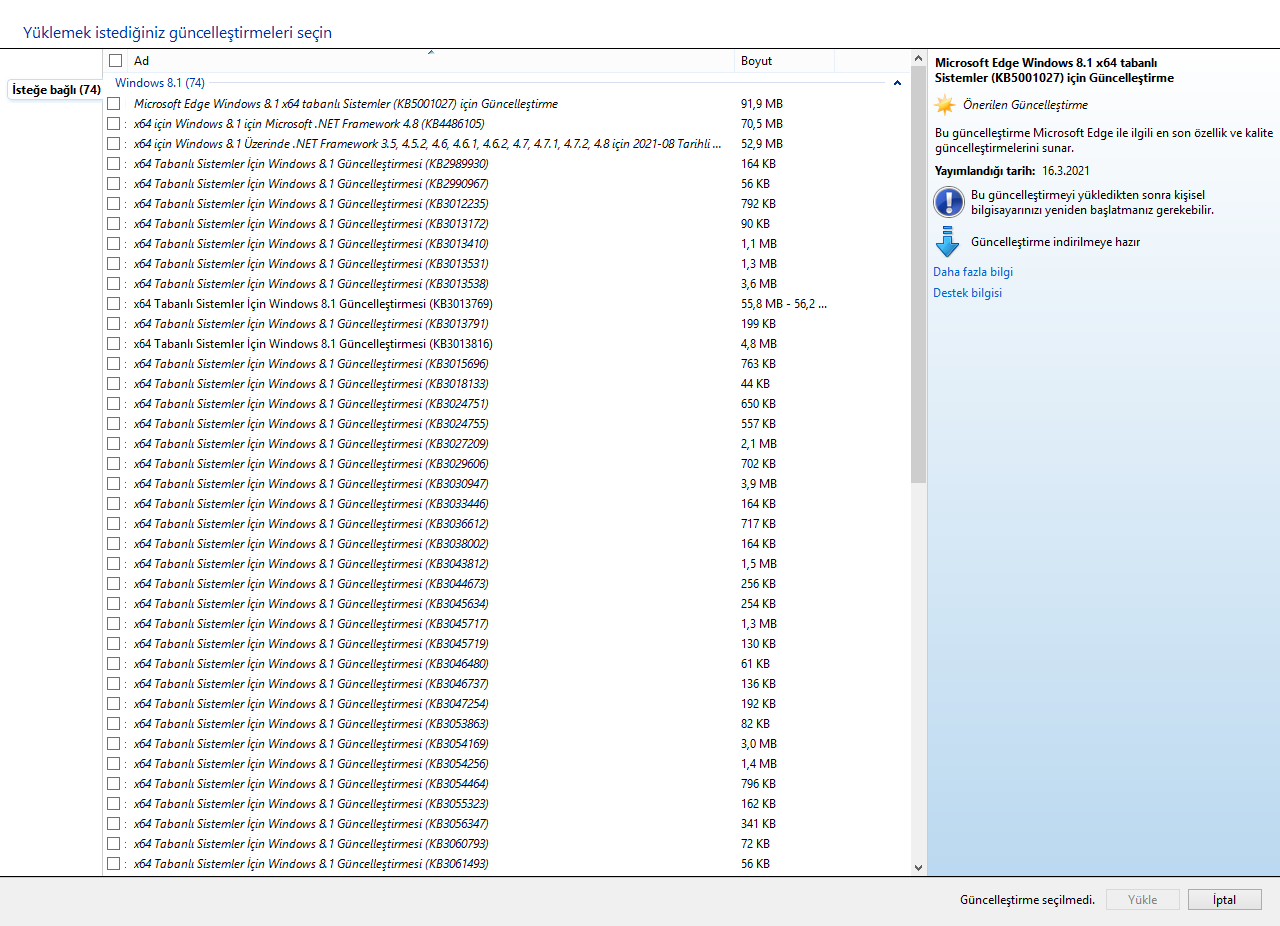The height and width of the screenshot is (926, 1280).
Task: Click the blue download arrow icon
Action: (x=948, y=242)
